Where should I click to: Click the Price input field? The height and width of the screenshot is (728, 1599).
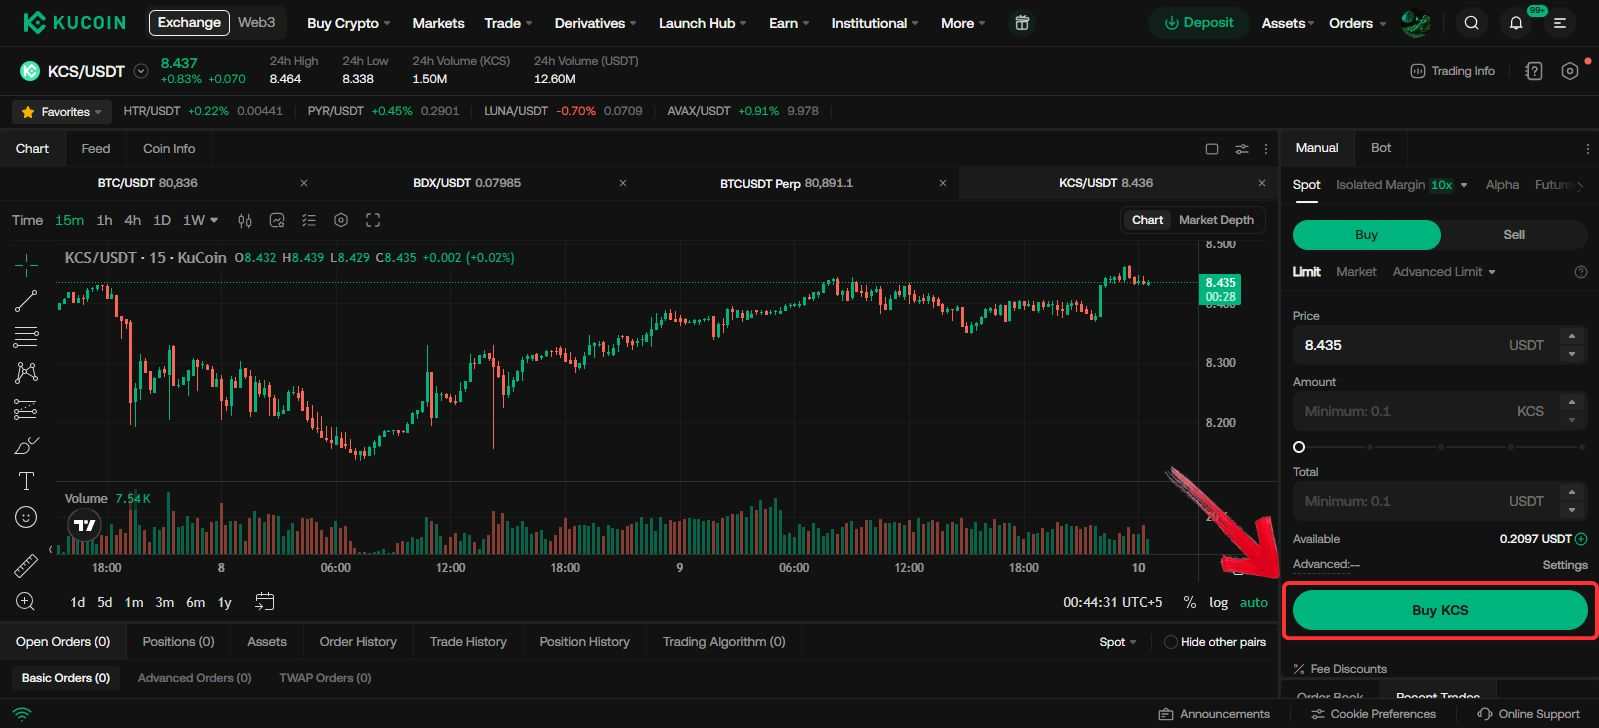[1440, 345]
